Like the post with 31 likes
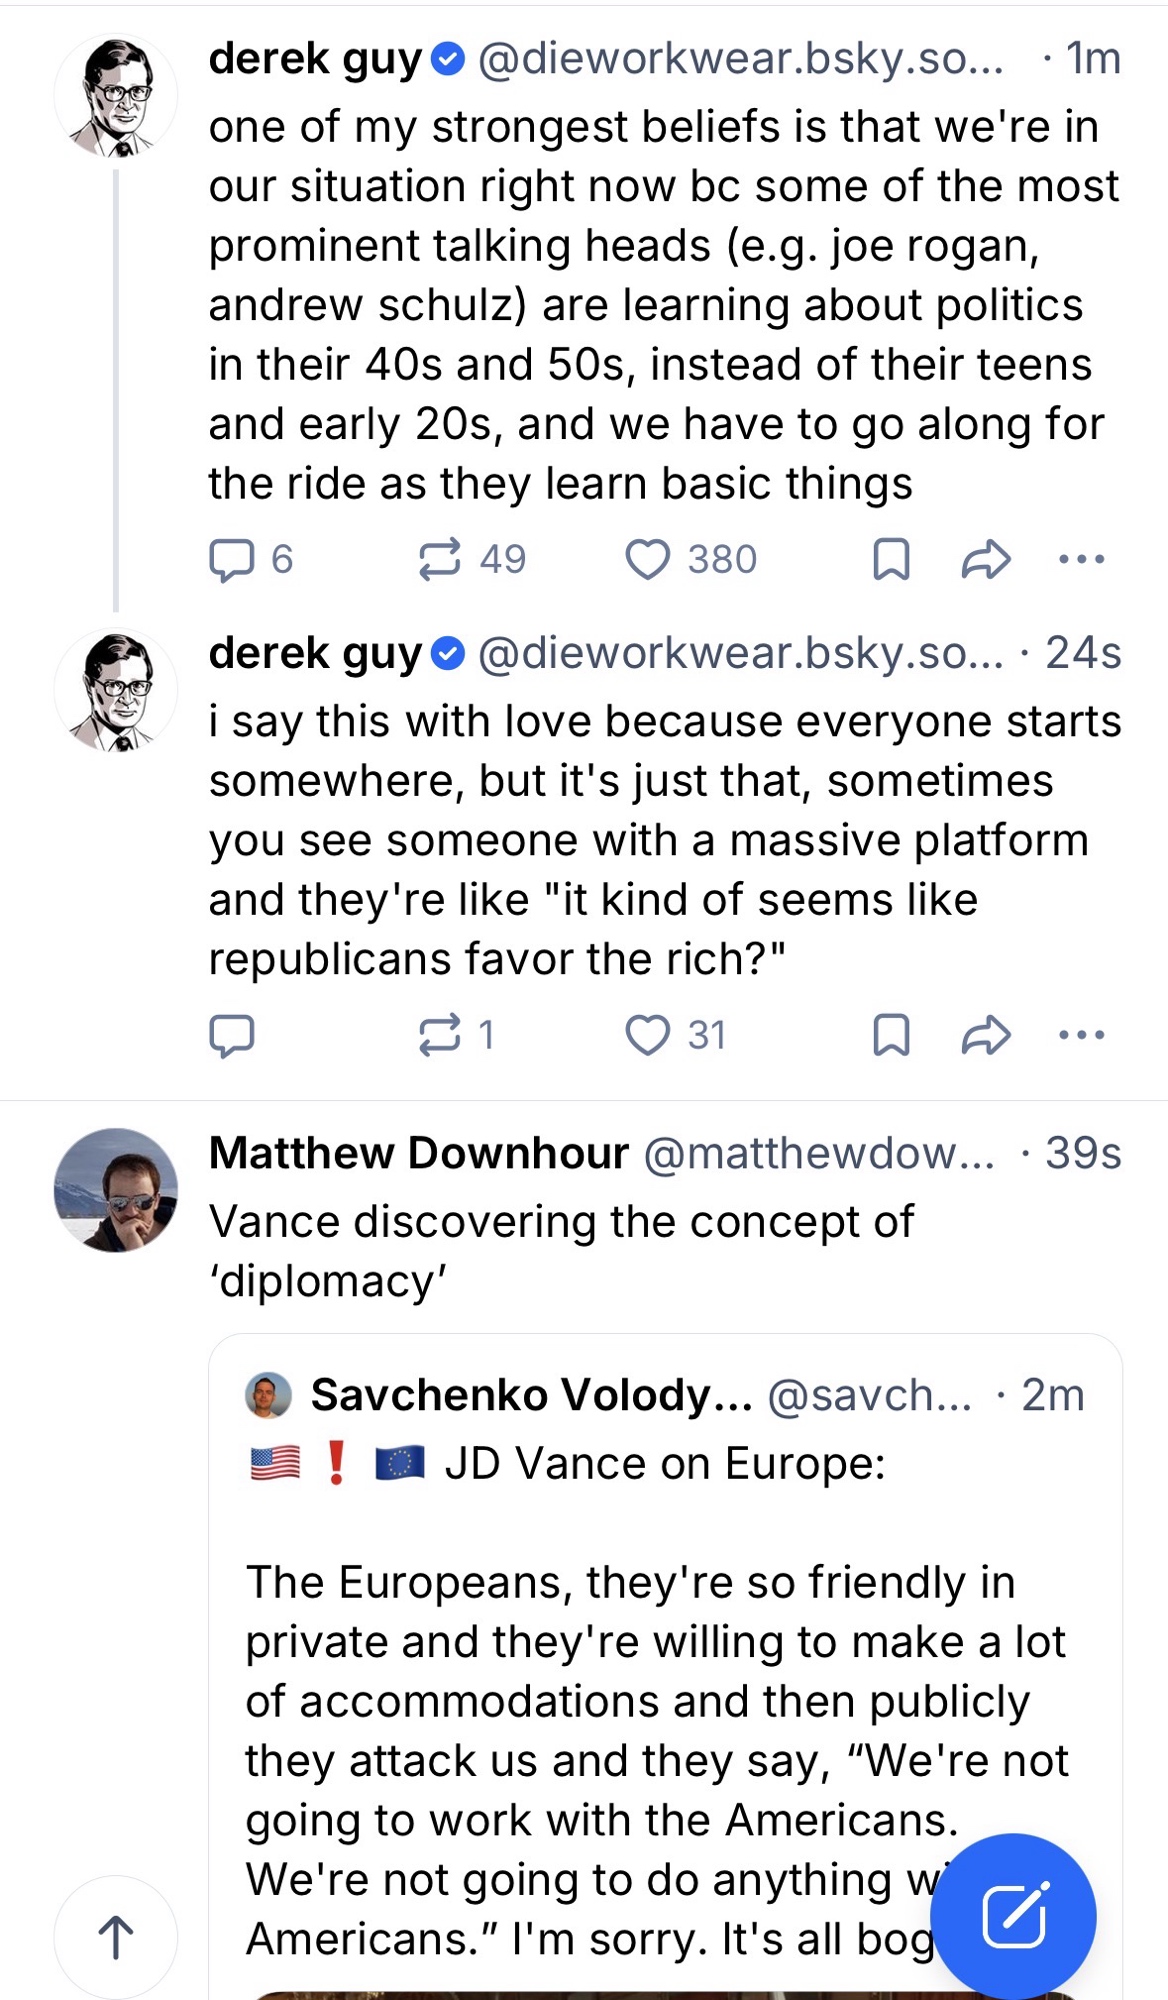Viewport: 1168px width, 2000px height. point(648,1035)
